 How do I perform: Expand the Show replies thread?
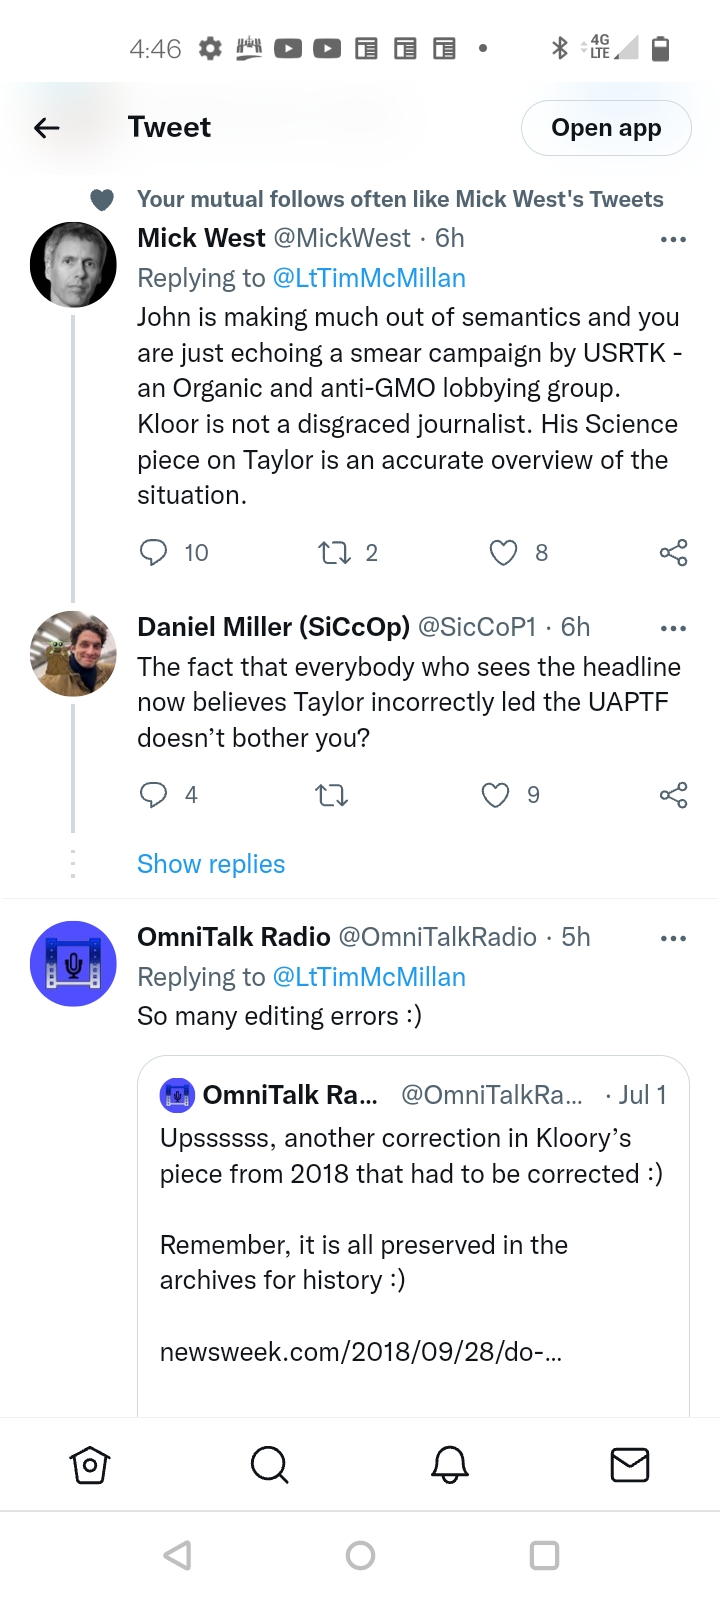(x=211, y=864)
